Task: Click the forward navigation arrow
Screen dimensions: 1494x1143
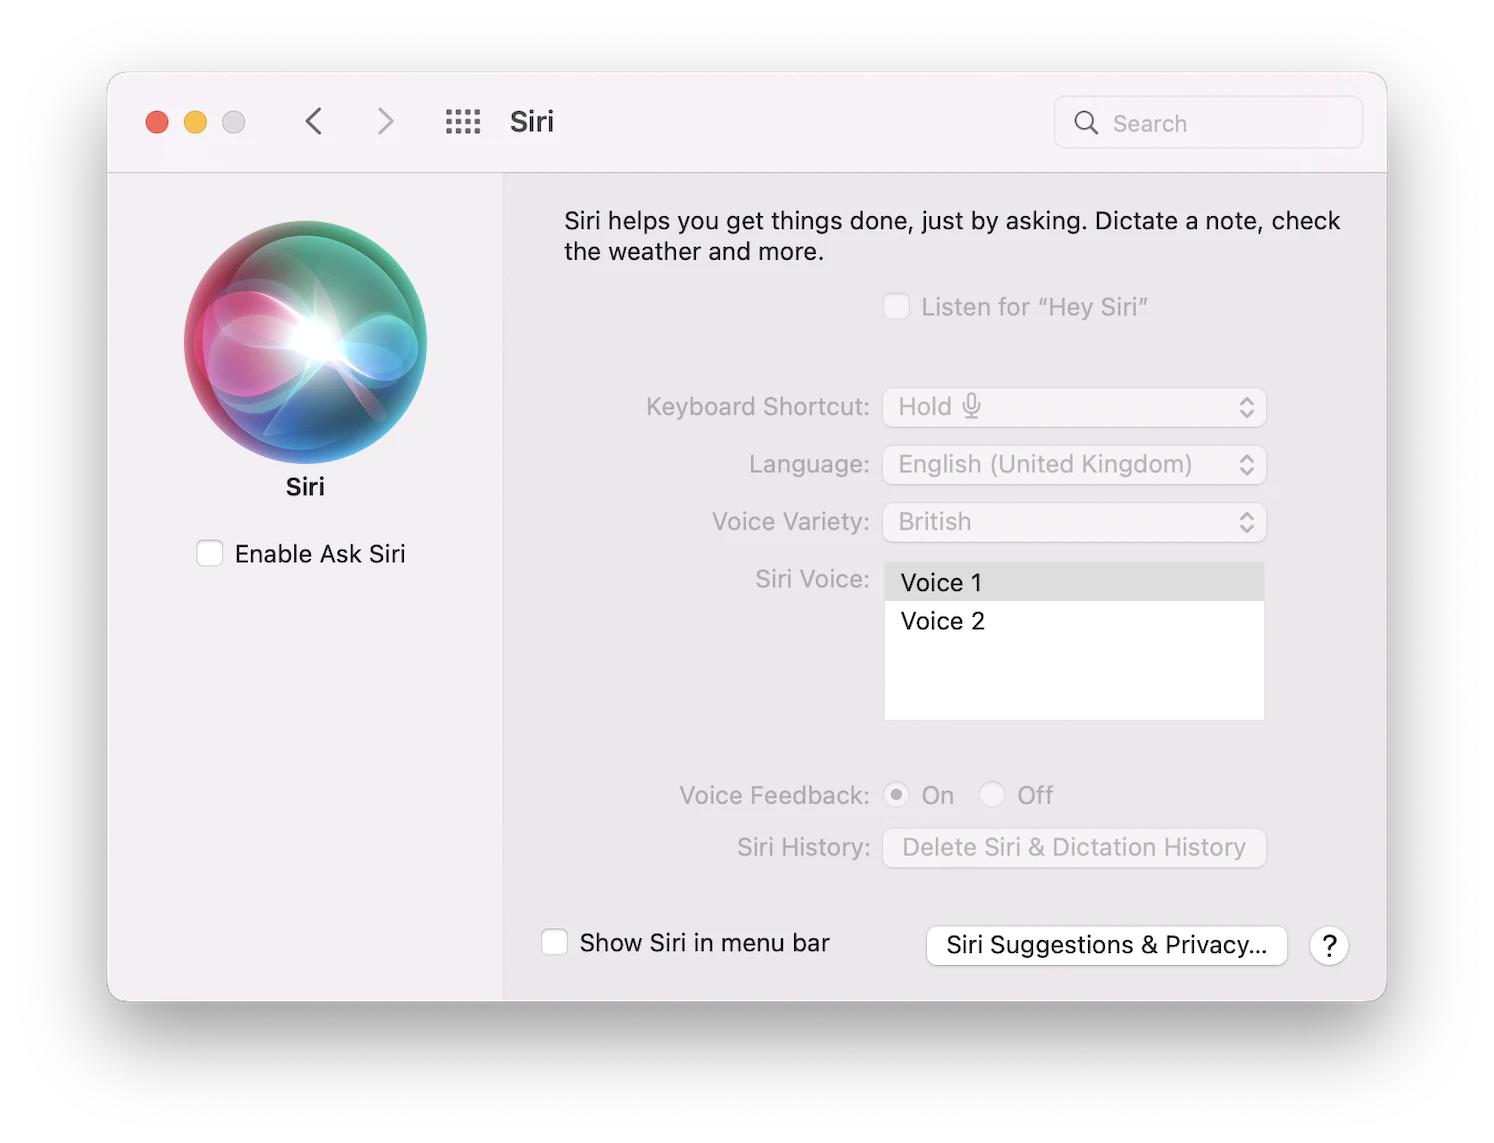Action: click(385, 121)
